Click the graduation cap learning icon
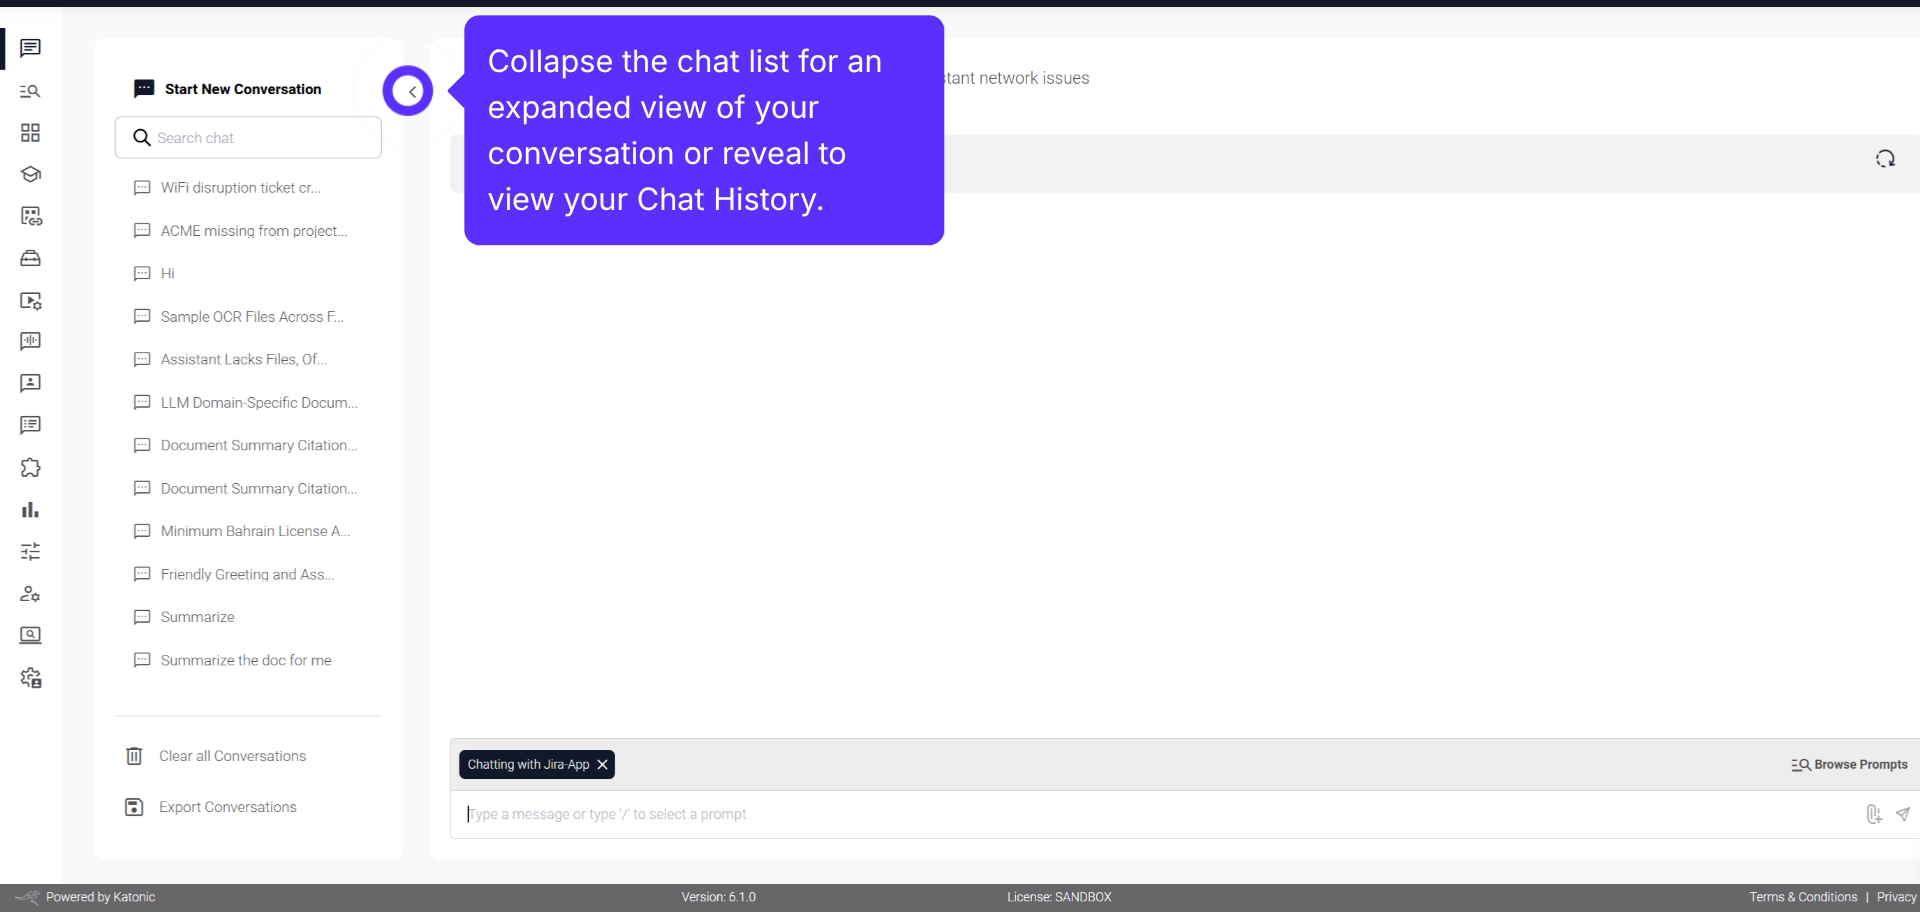 coord(29,174)
